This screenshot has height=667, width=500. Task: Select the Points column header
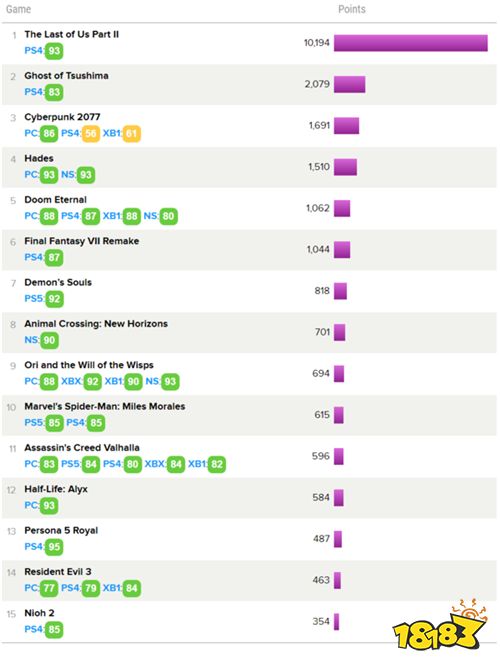click(x=351, y=9)
